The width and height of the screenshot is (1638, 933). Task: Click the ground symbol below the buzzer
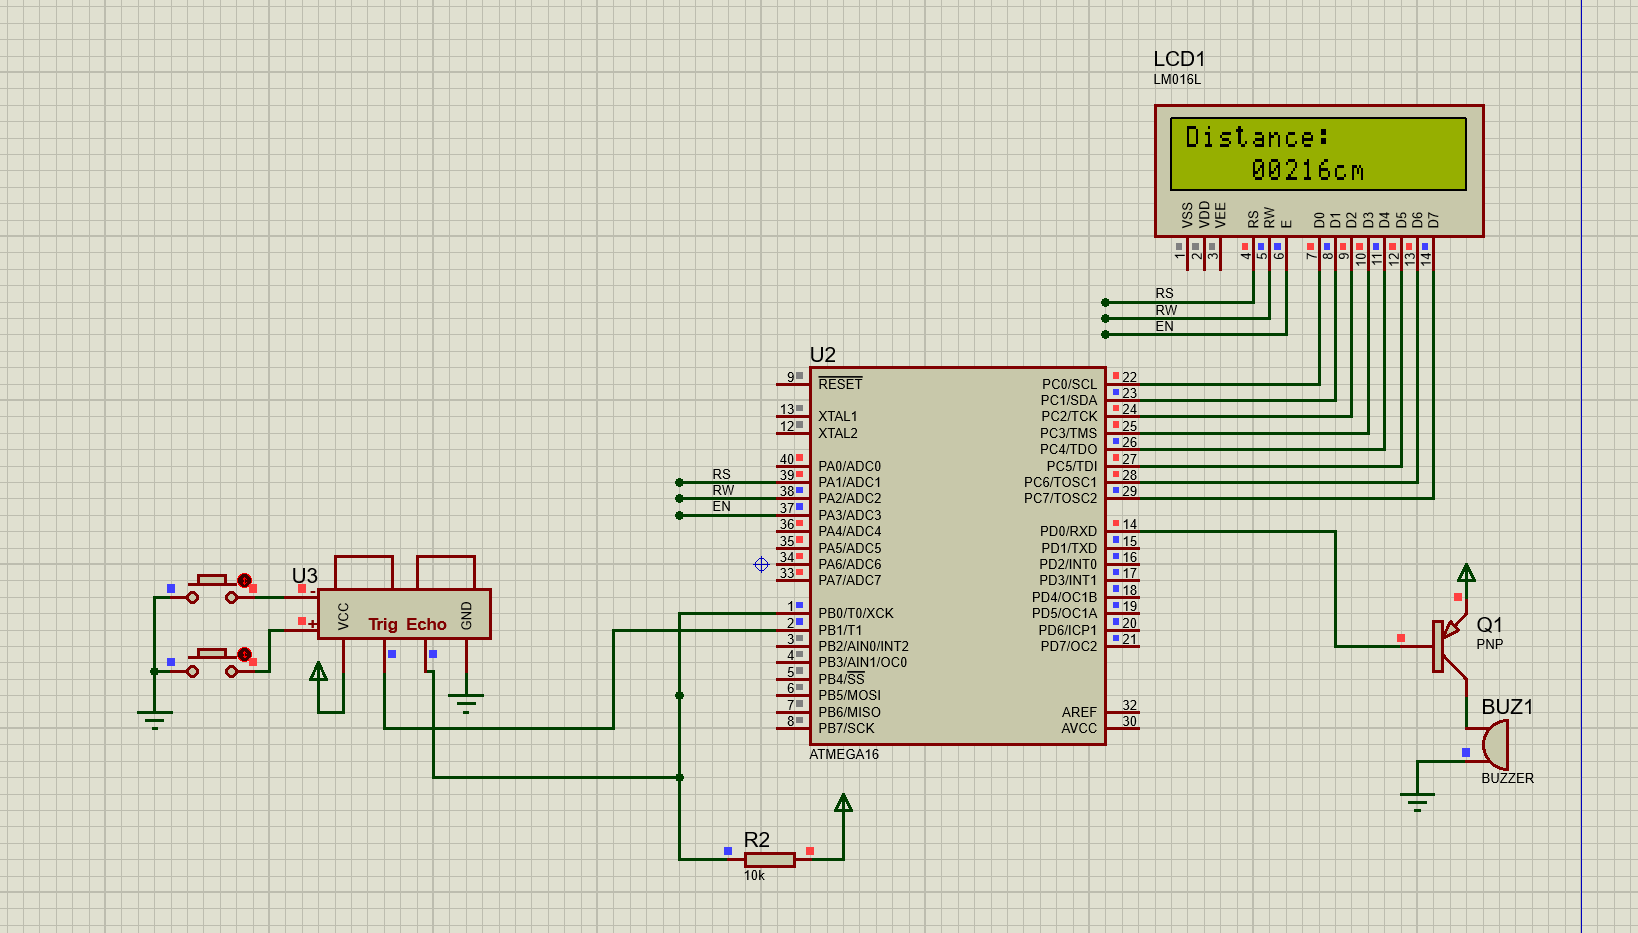point(1417,801)
